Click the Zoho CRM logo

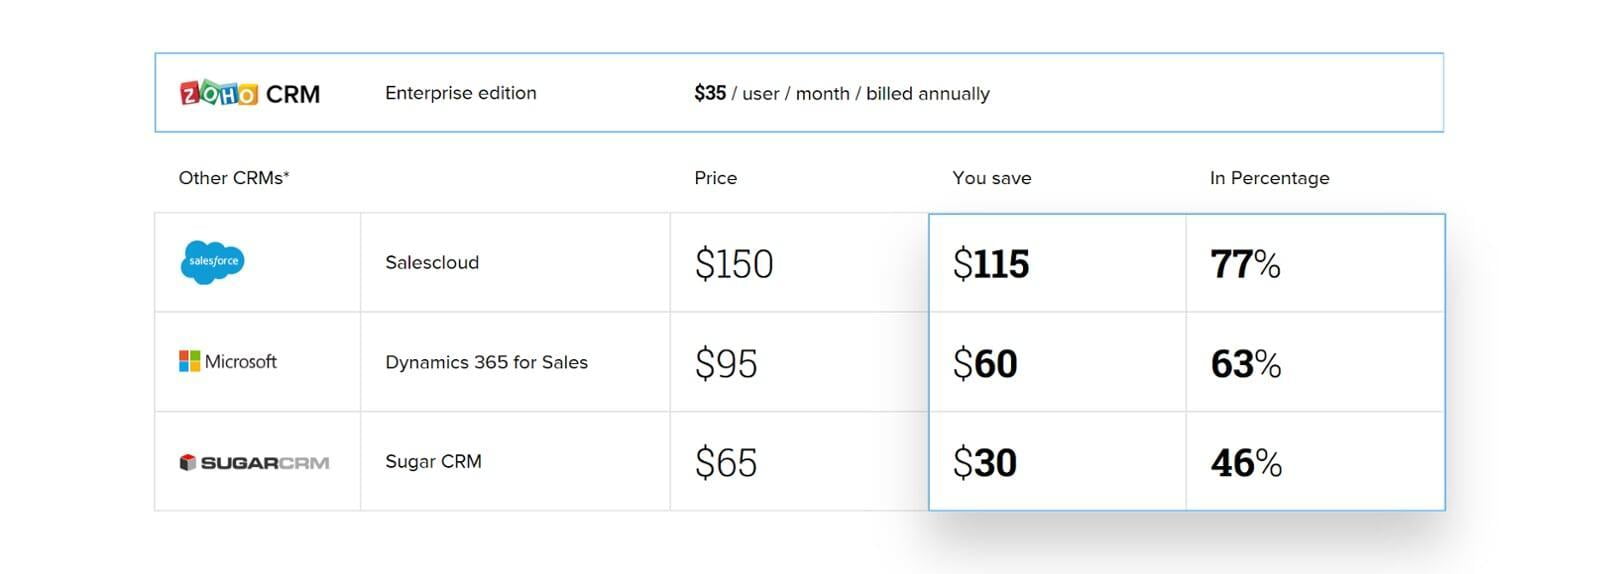click(x=250, y=93)
